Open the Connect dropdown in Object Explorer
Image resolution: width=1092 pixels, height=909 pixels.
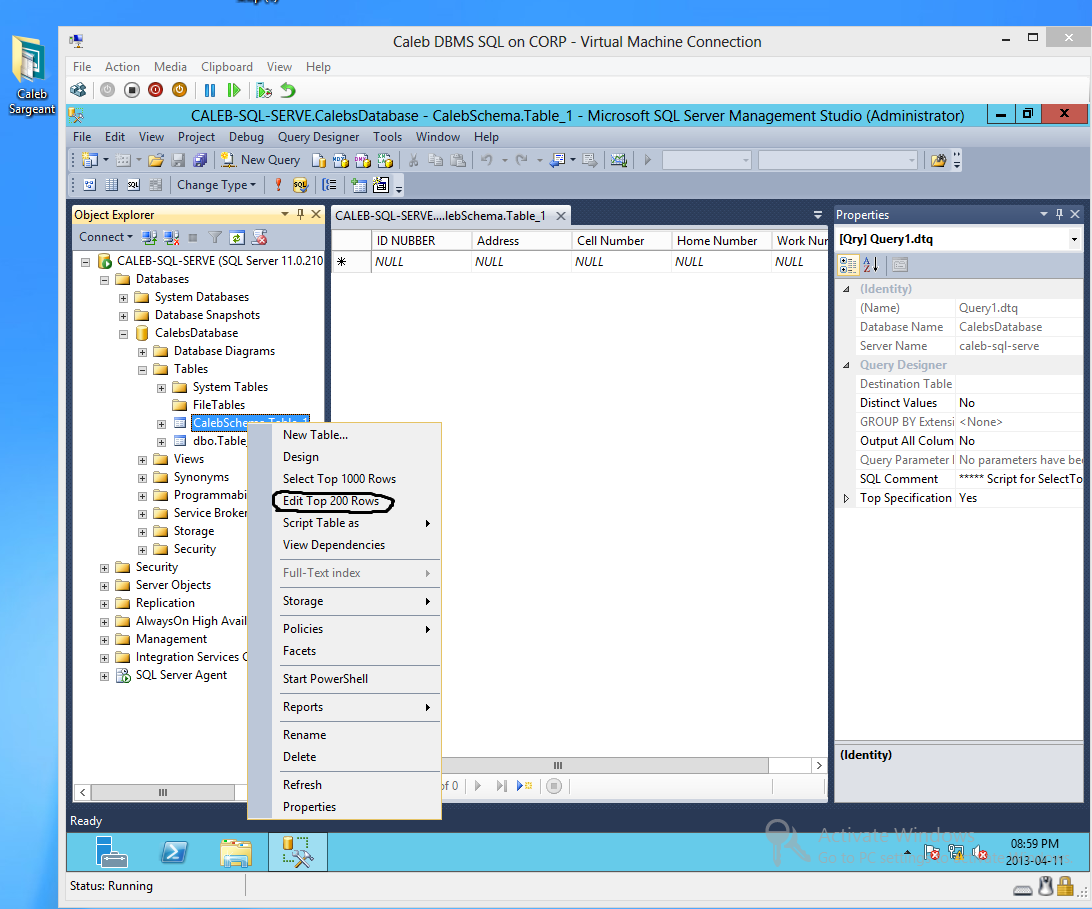click(106, 237)
